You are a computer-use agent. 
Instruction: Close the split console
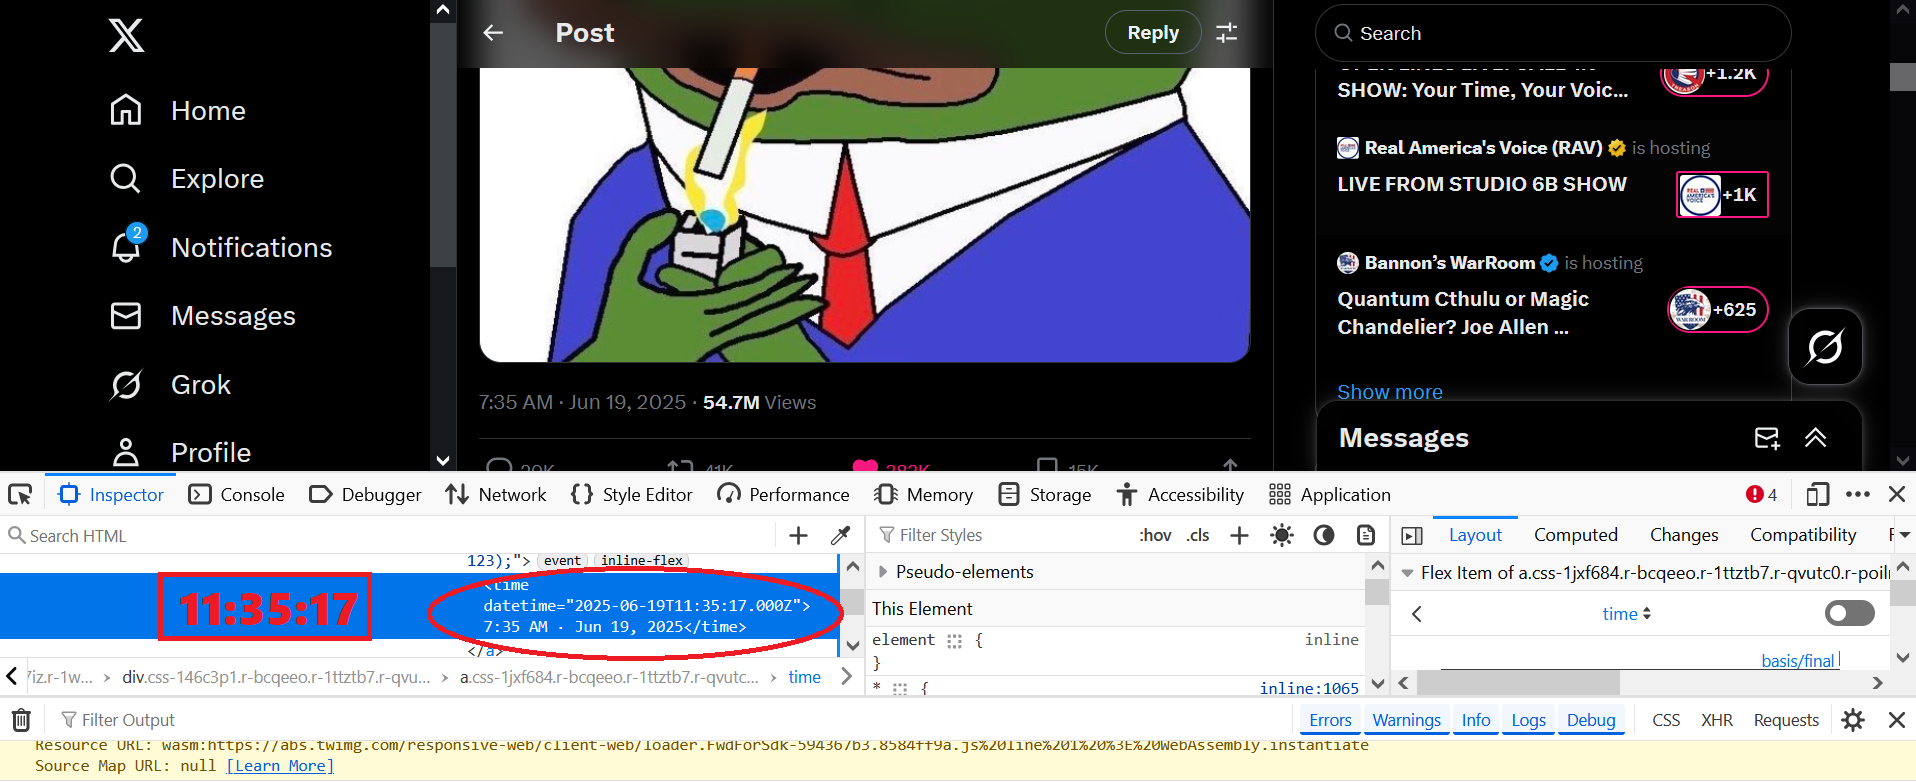pyautogui.click(x=1896, y=720)
